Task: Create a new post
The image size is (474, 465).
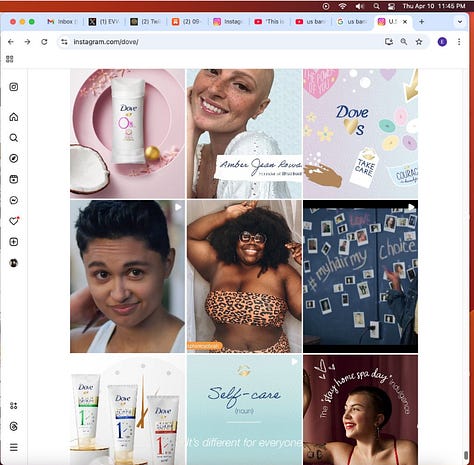Action: tap(14, 242)
